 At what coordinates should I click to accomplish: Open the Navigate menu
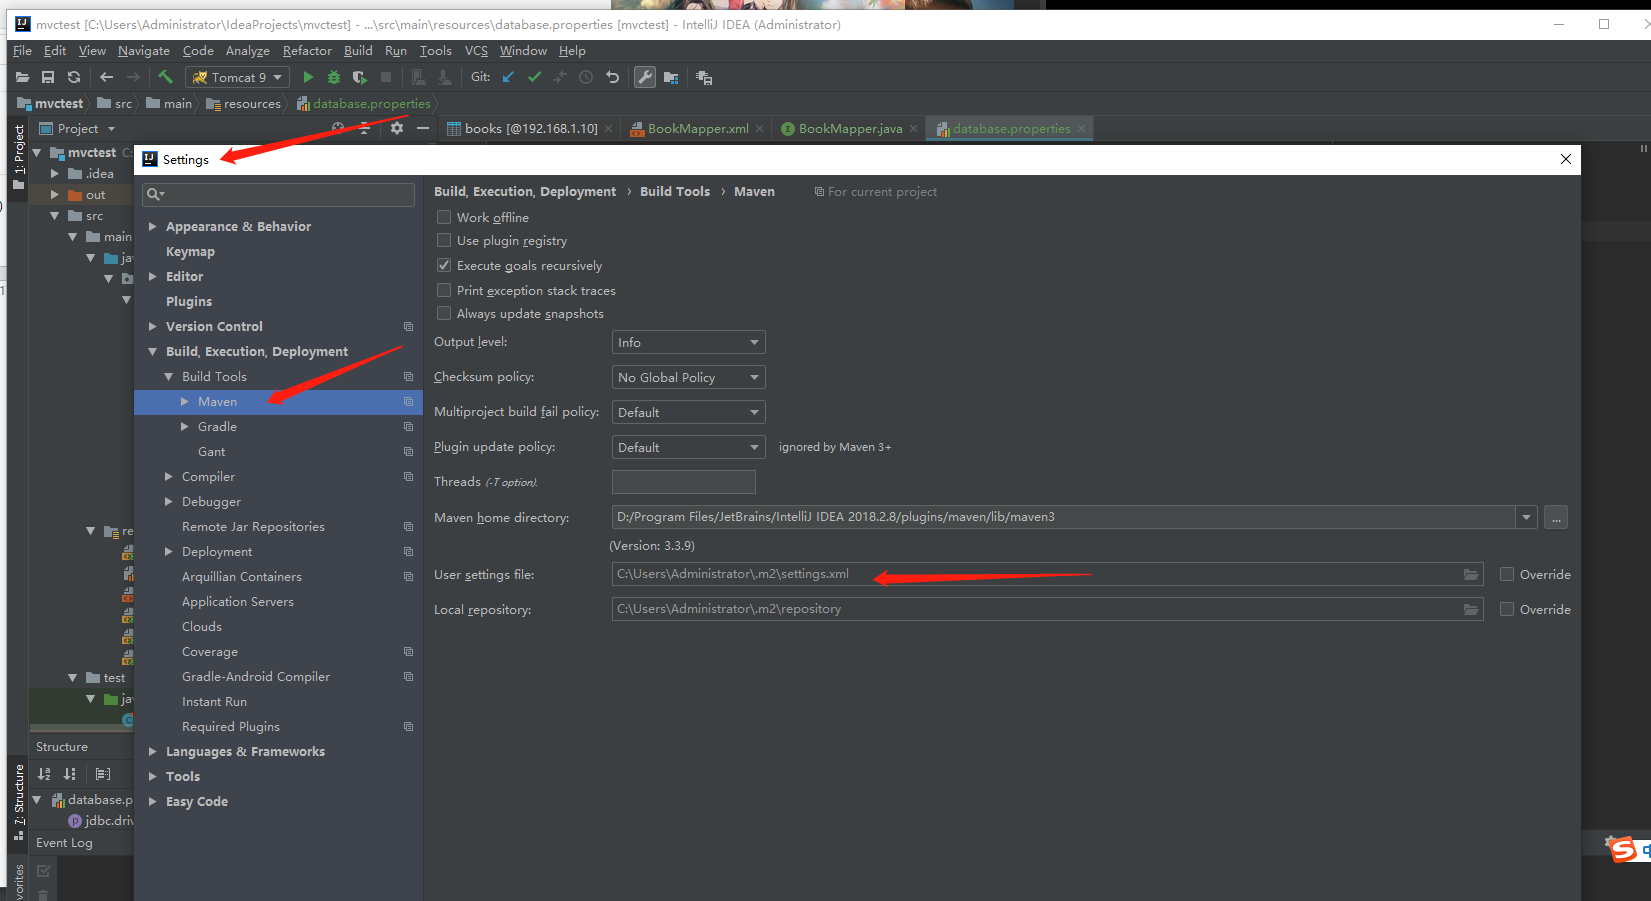(144, 50)
